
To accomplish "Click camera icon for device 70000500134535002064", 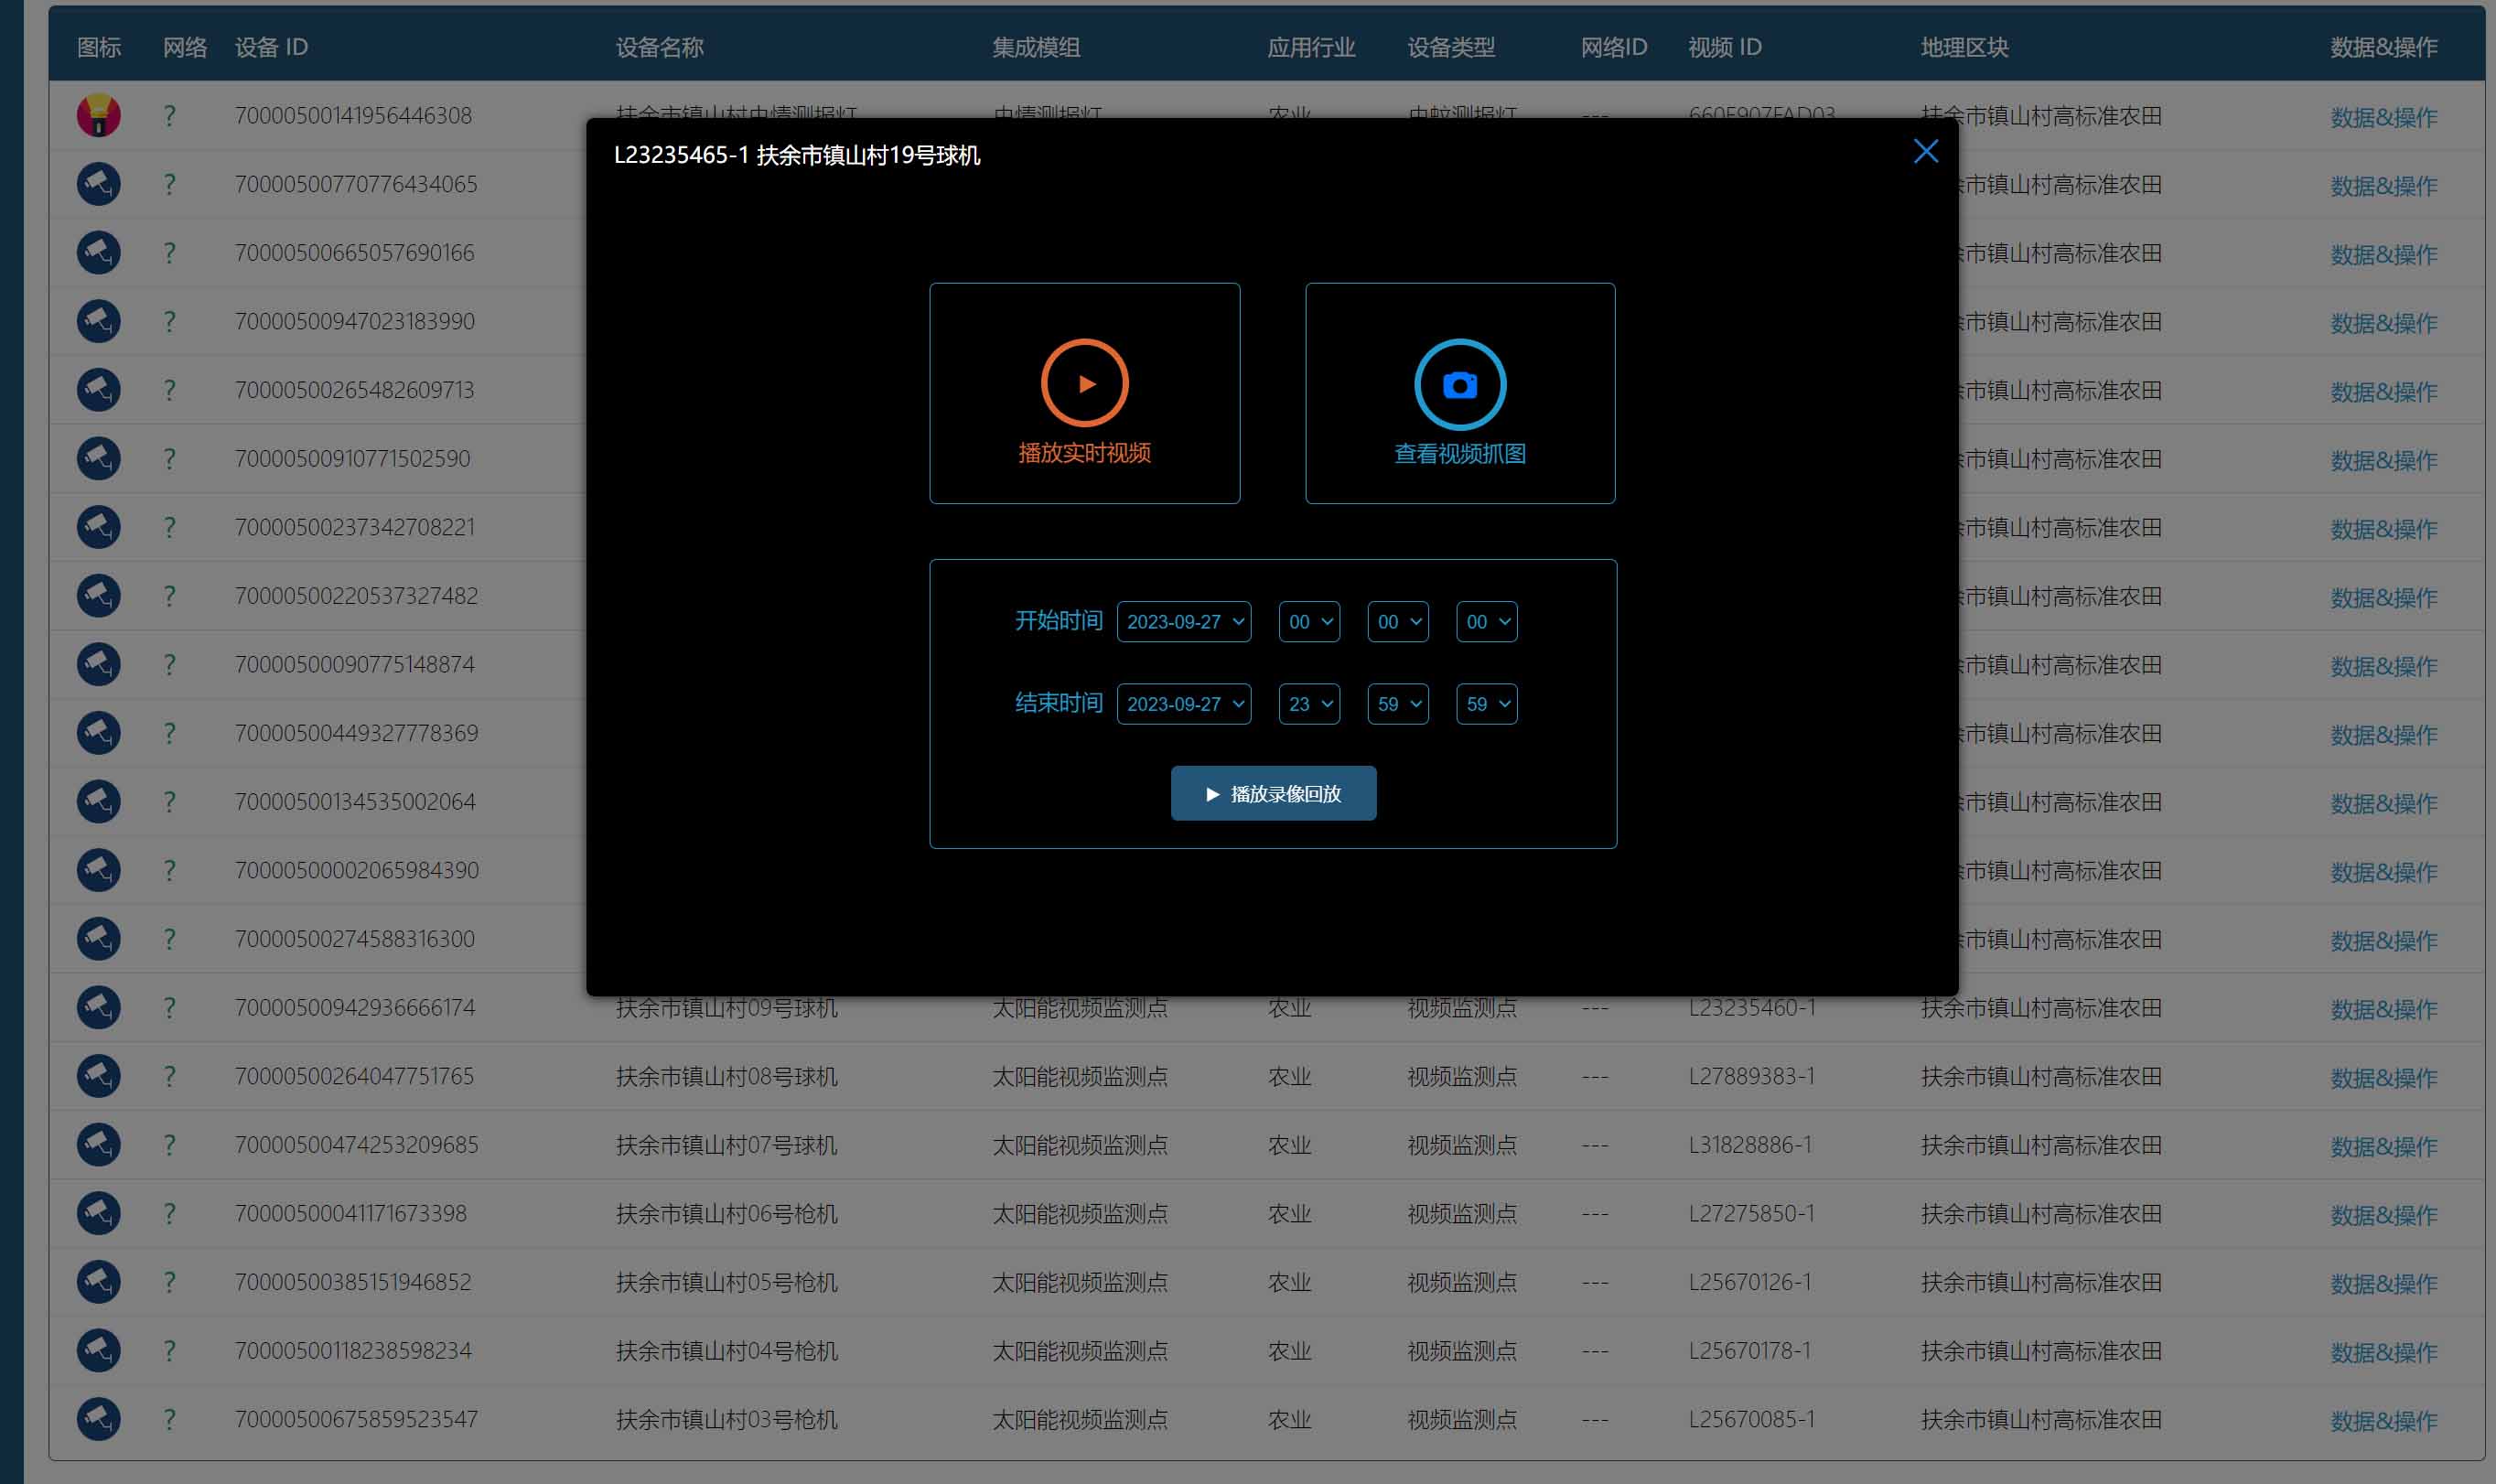I will [98, 801].
